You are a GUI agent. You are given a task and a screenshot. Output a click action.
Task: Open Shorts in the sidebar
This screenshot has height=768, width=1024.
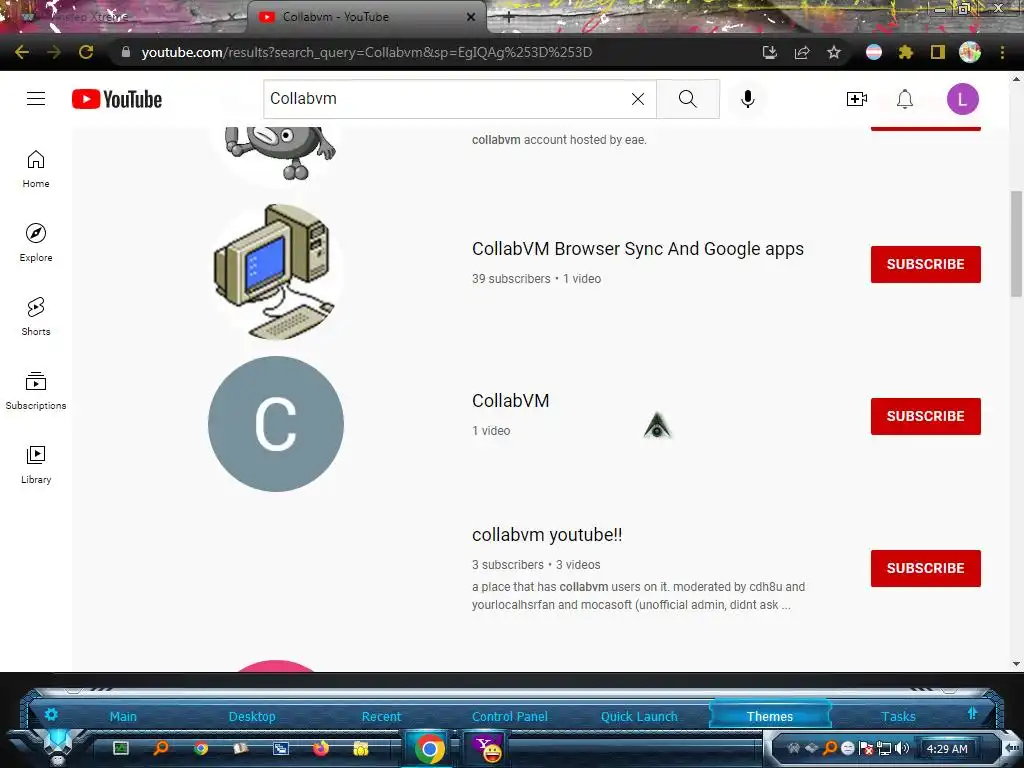[x=36, y=316]
